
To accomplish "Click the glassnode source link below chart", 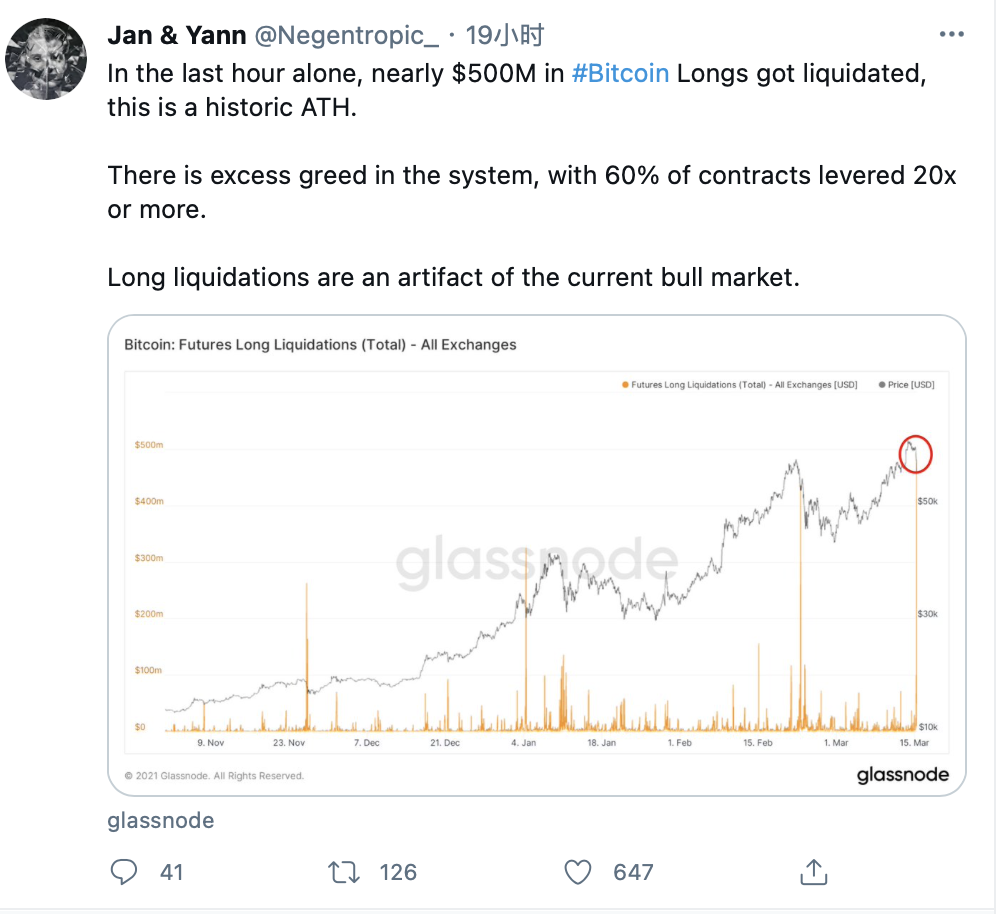I will click(x=160, y=821).
